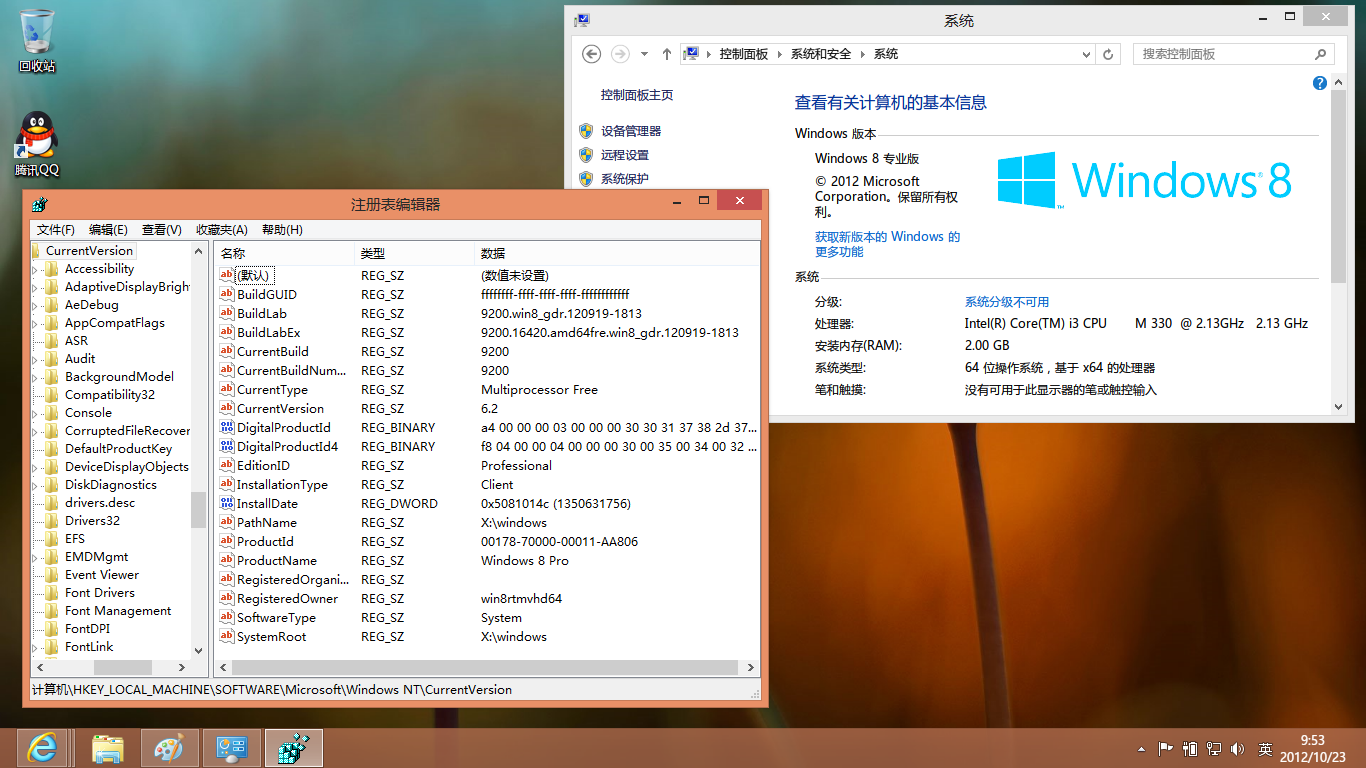1366x768 pixels.
Task: Click the up-level arrow in System window
Action: pyautogui.click(x=667, y=54)
